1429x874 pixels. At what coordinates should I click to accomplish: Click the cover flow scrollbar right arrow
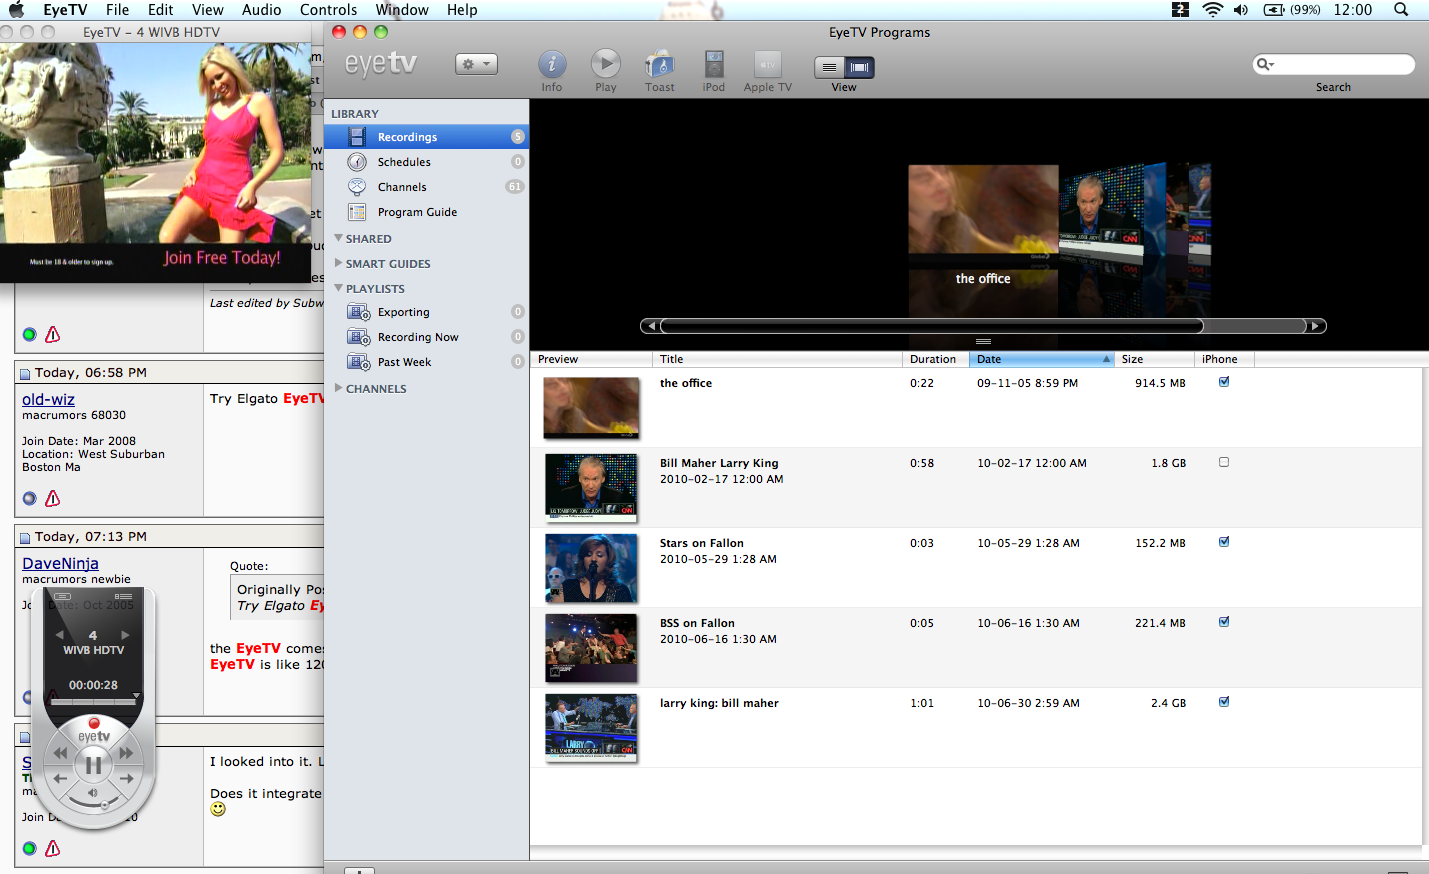point(1316,326)
